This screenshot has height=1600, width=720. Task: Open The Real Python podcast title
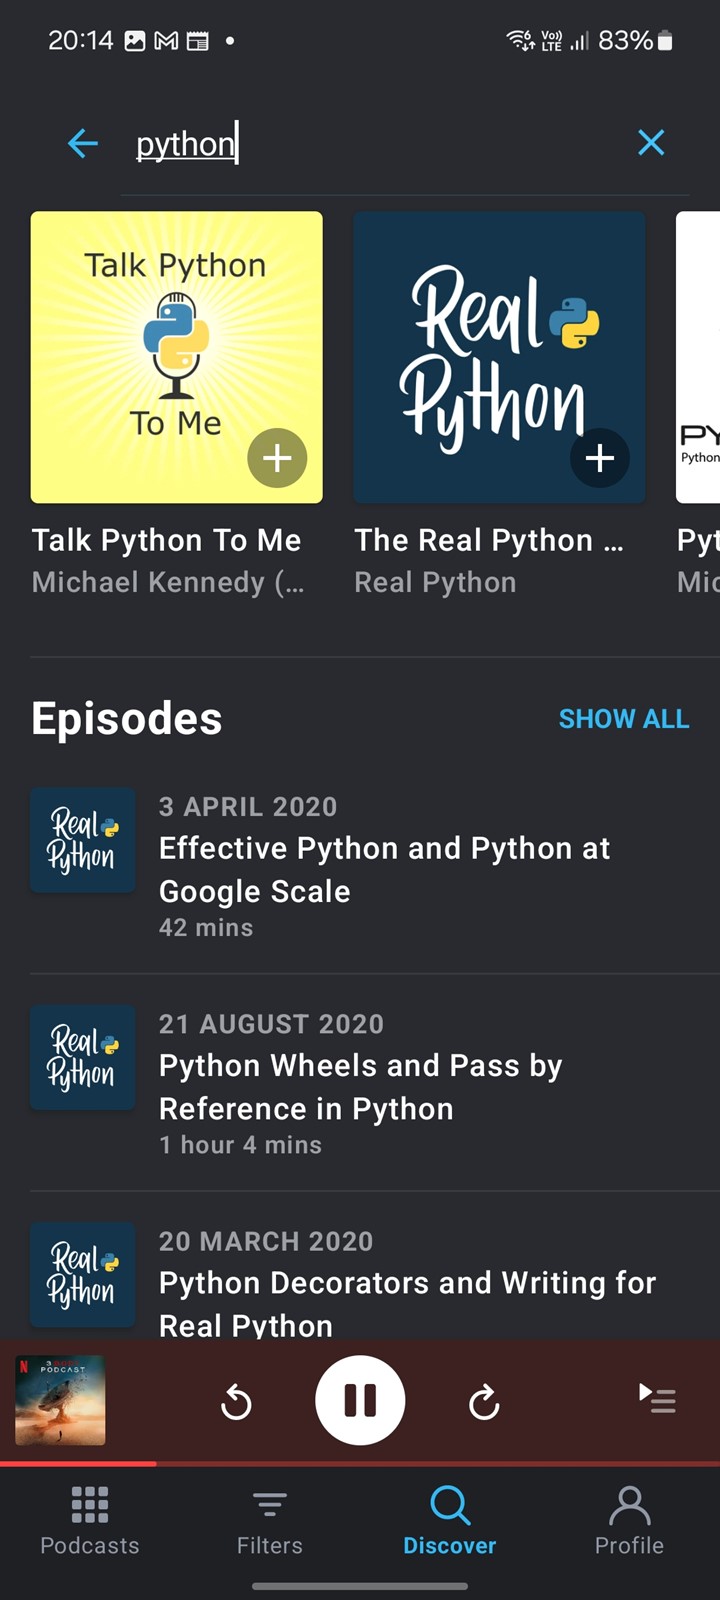click(489, 540)
